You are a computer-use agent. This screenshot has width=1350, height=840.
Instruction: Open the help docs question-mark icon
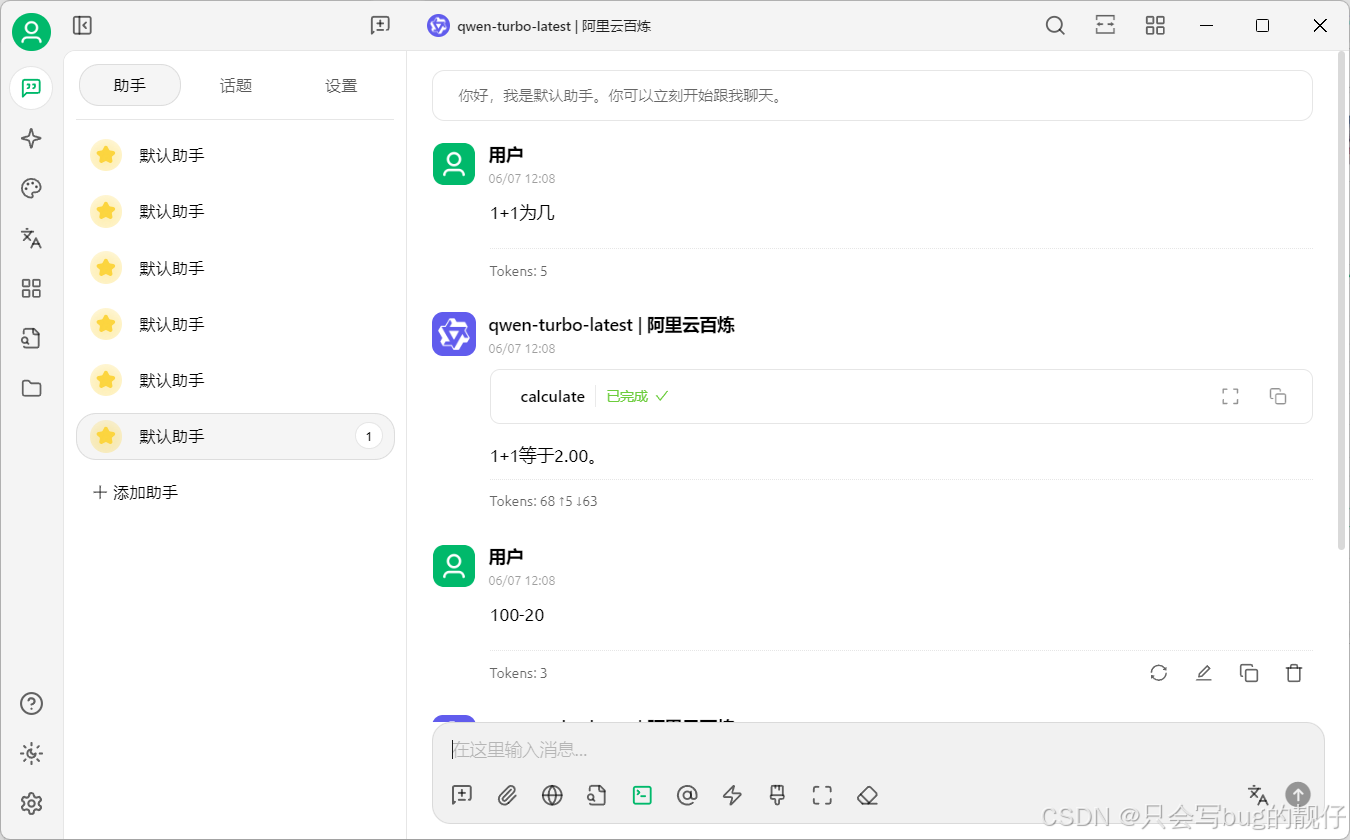click(31, 704)
